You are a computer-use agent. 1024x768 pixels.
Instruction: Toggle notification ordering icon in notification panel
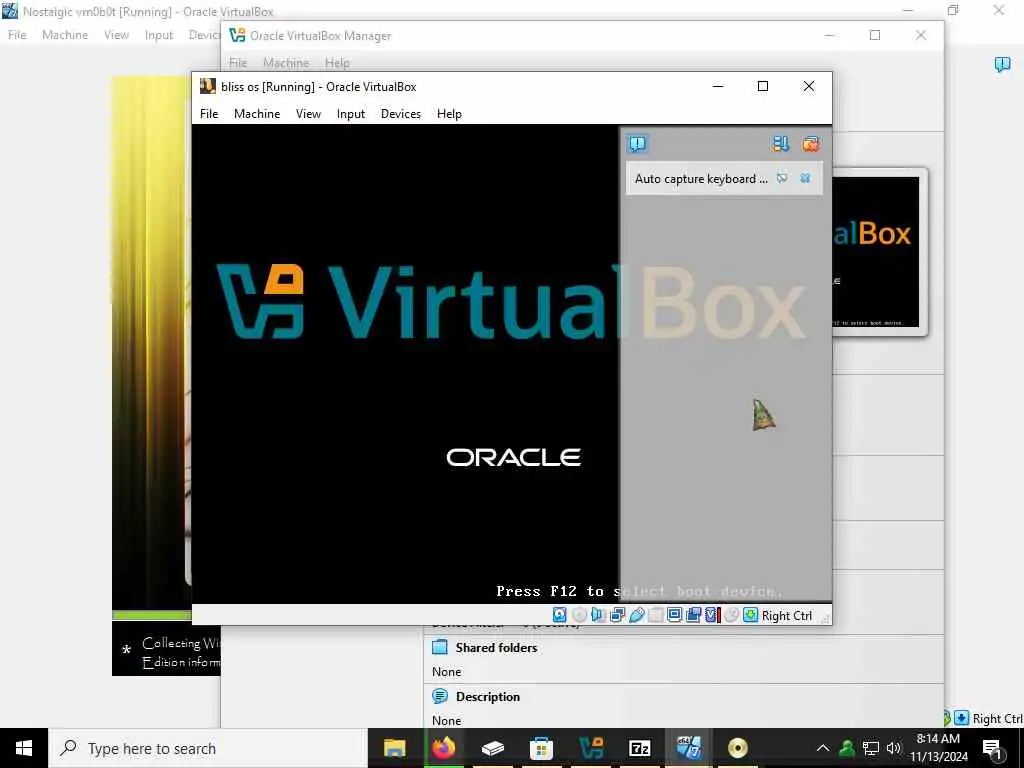[x=780, y=144]
